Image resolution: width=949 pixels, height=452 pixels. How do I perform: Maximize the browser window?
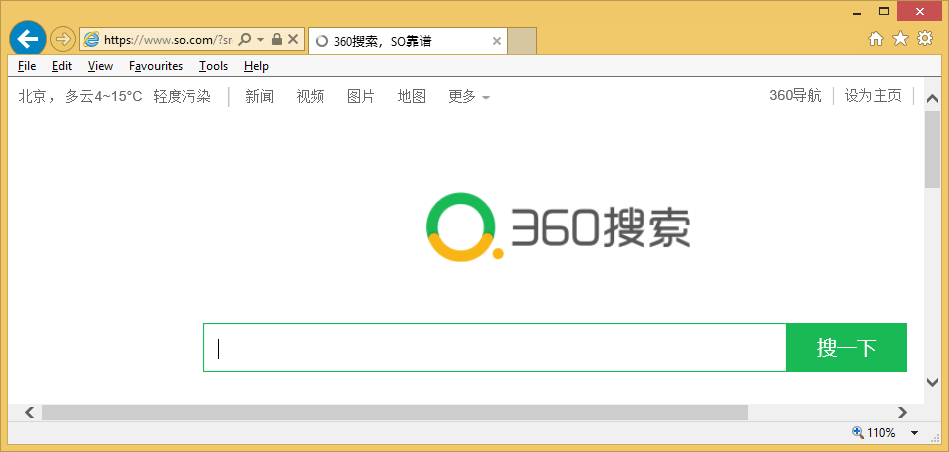[x=884, y=11]
